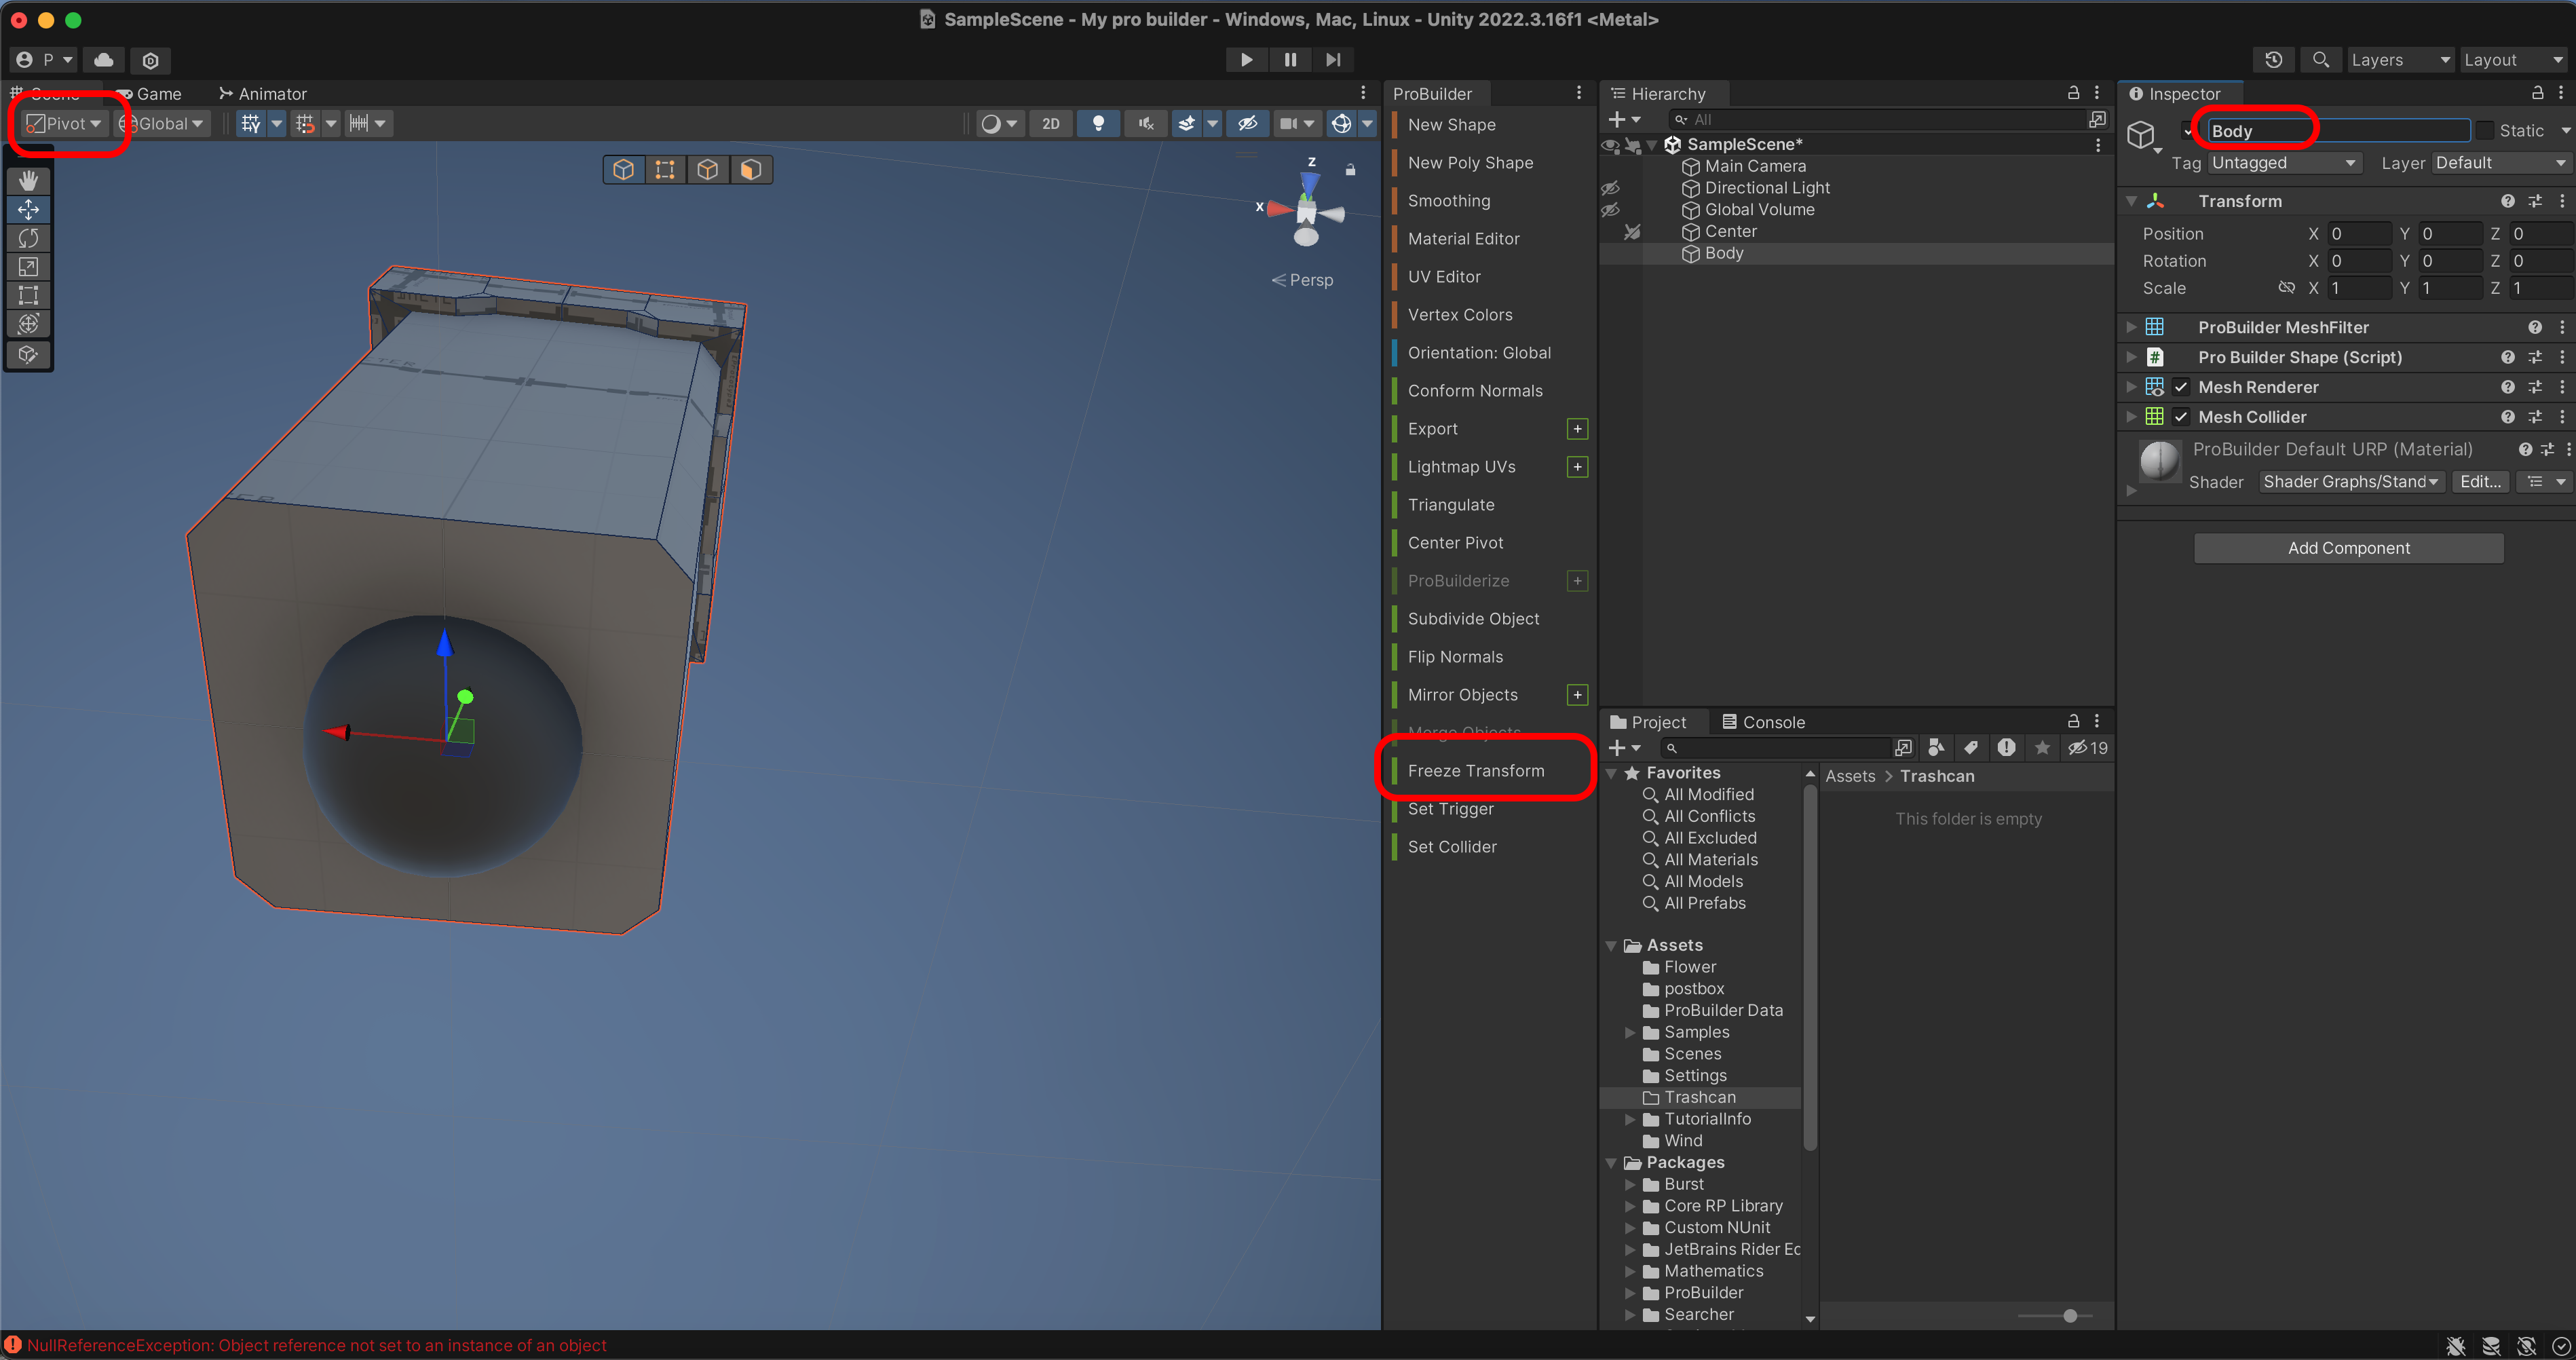
Task: Activate the Hand view tool
Action: [28, 181]
